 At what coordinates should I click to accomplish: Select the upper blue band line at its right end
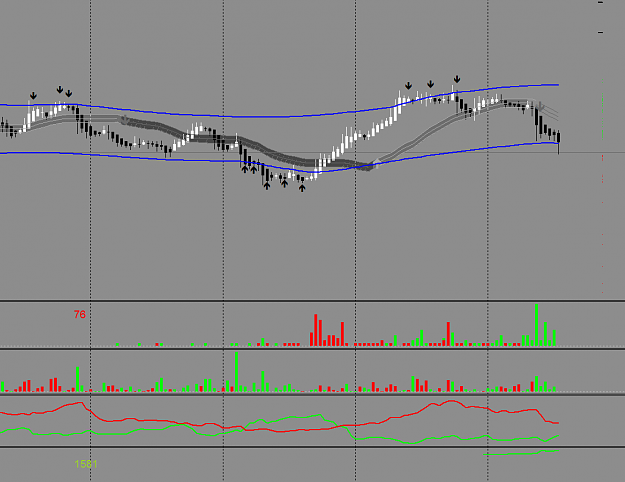click(557, 85)
